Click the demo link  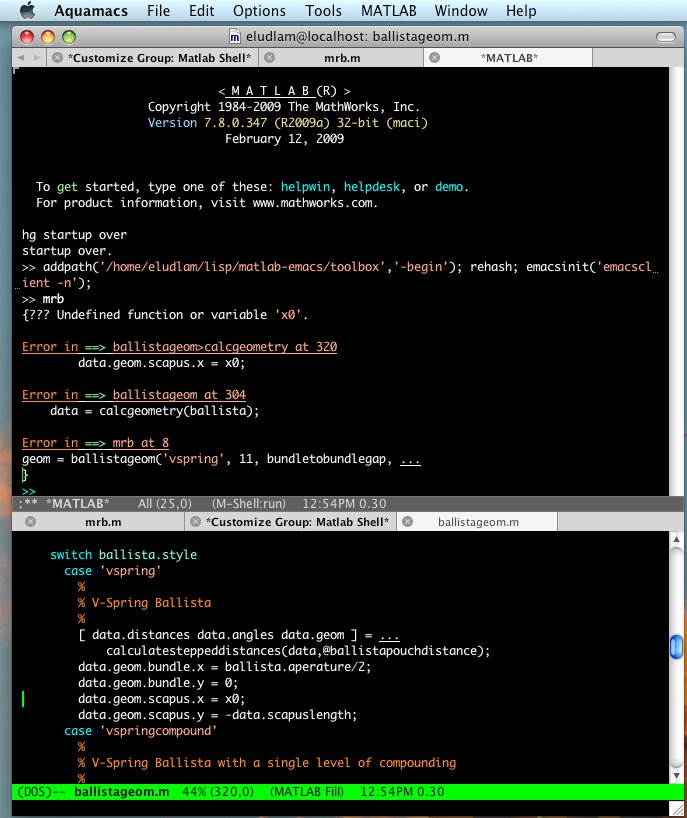(449, 187)
